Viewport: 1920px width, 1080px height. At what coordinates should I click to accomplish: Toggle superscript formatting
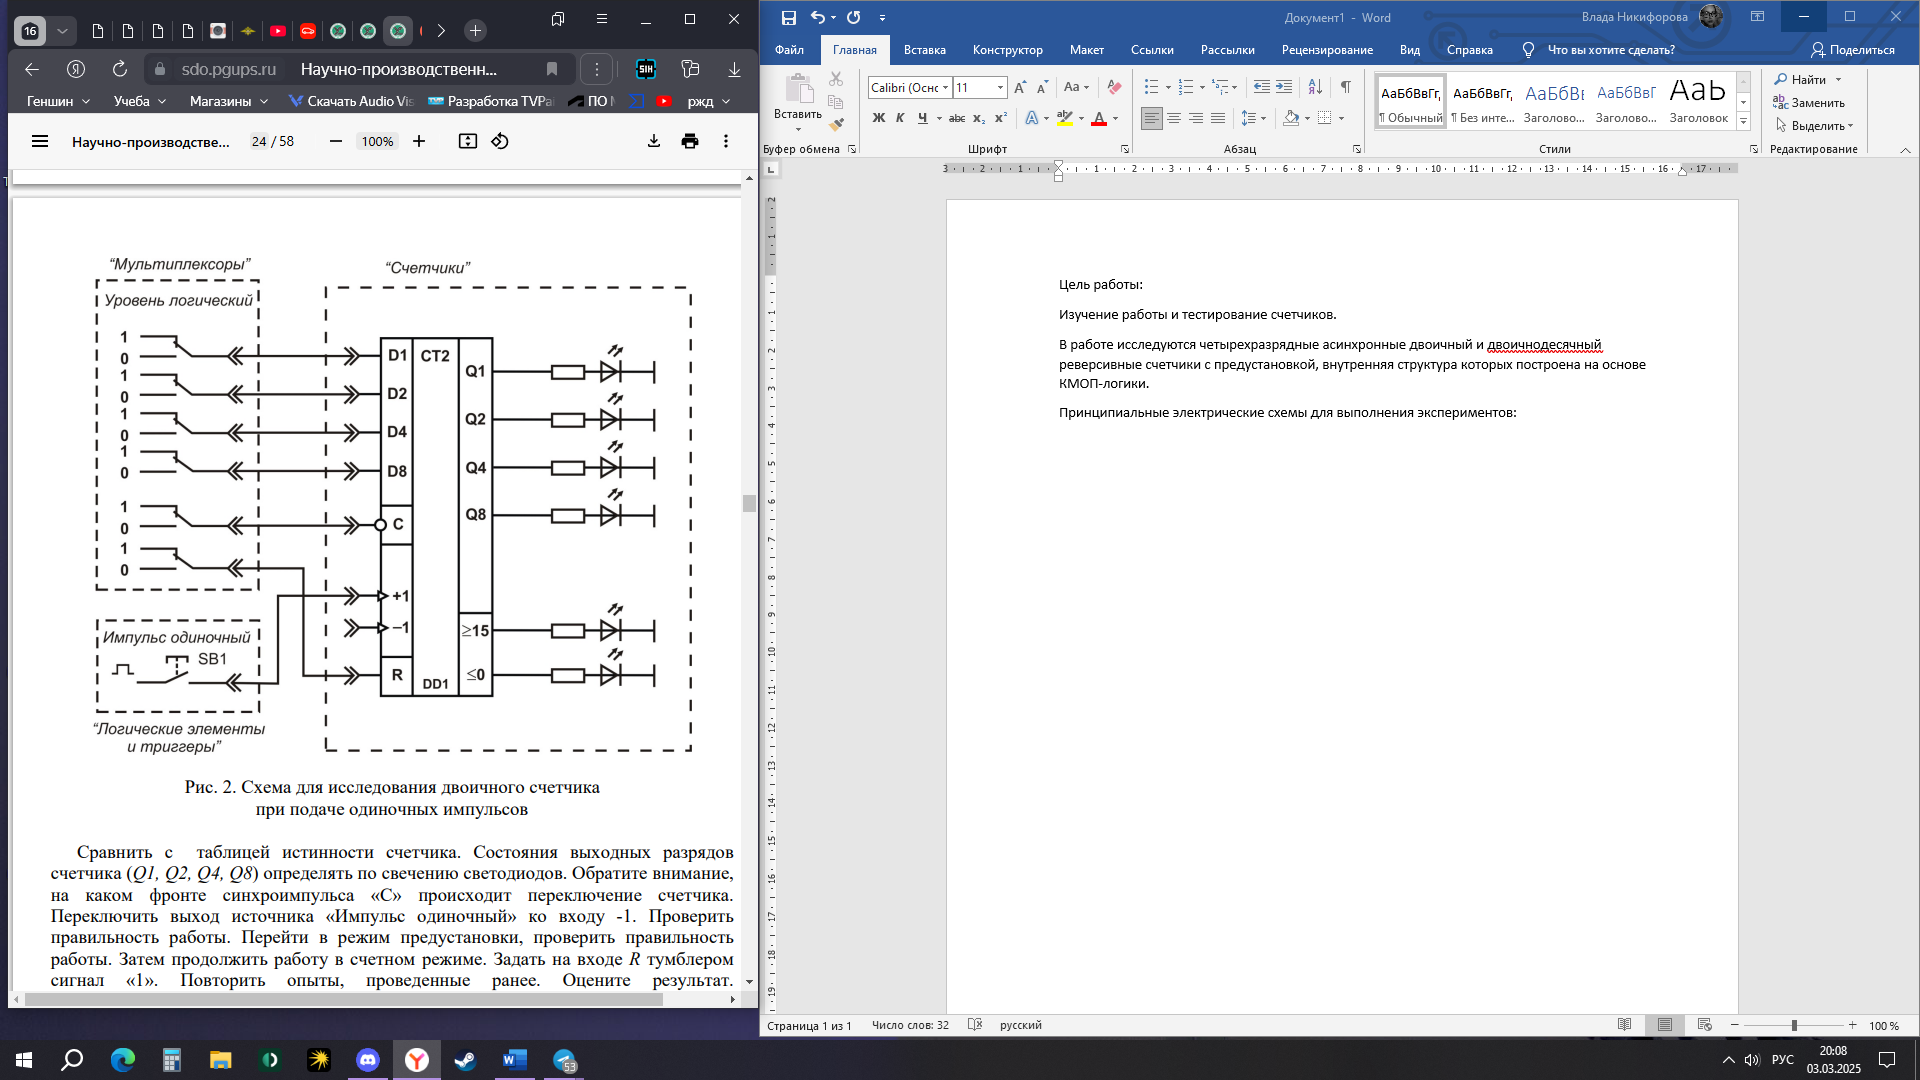pos(1001,119)
